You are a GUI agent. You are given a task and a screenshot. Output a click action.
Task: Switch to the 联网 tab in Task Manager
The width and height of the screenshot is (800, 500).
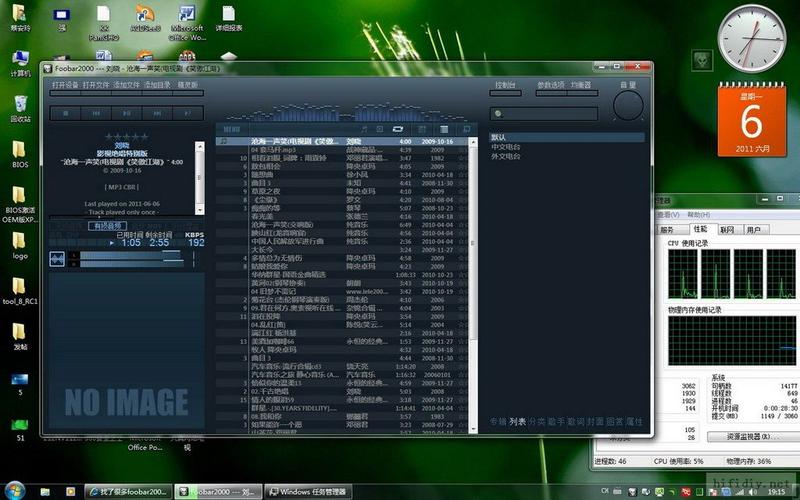(726, 230)
